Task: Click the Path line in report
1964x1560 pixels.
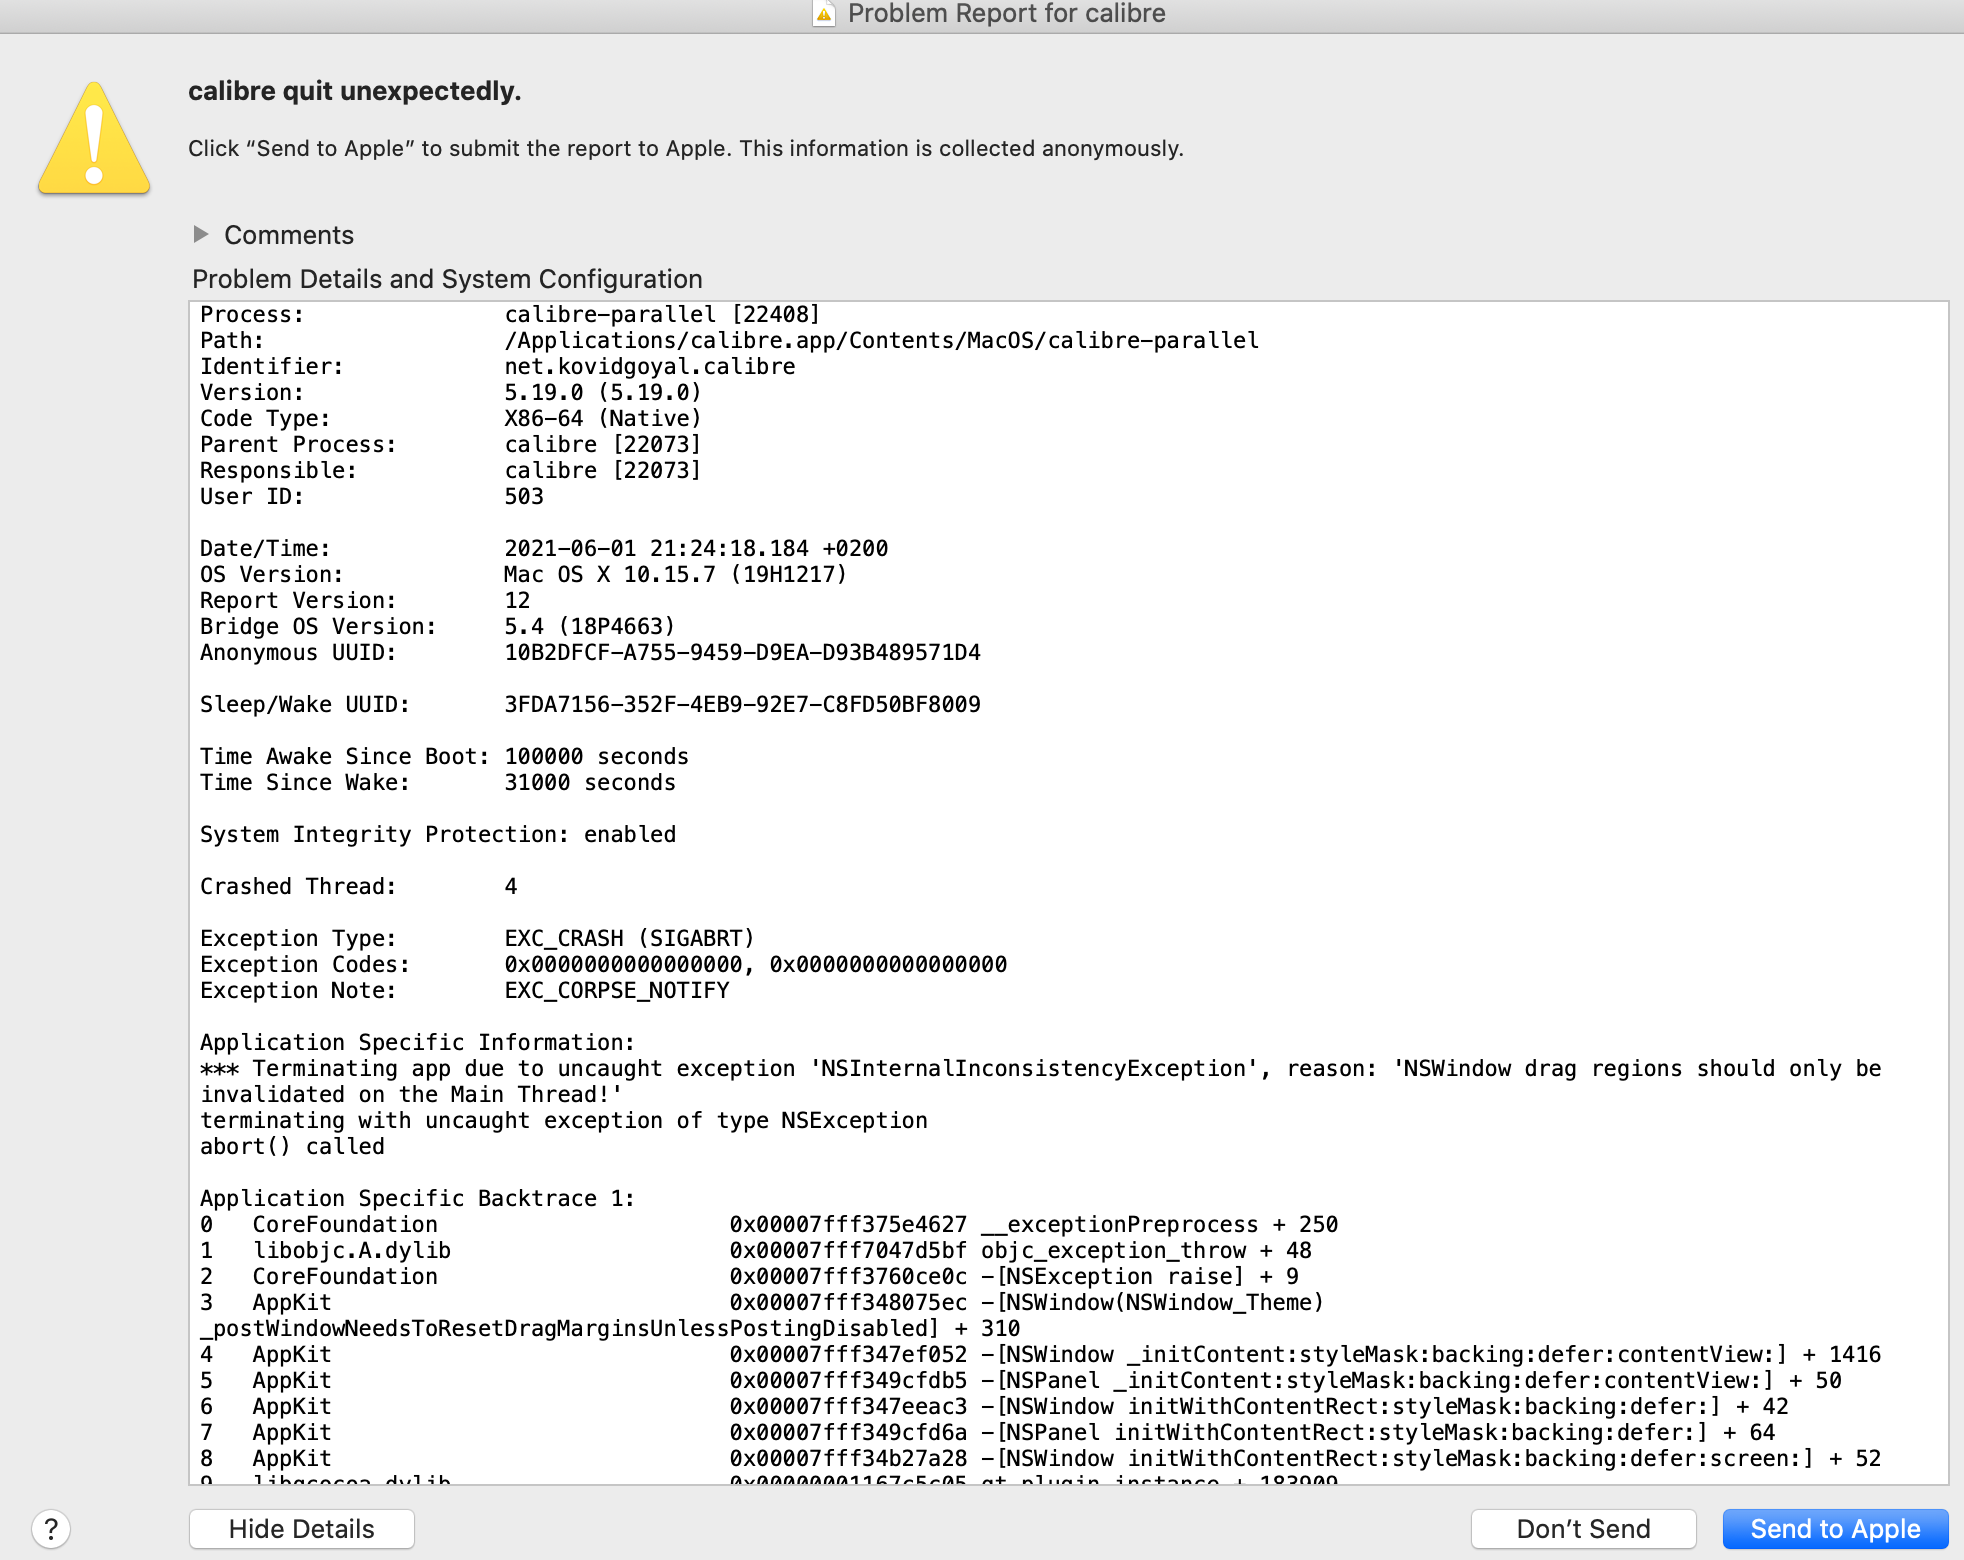Action: coord(880,340)
